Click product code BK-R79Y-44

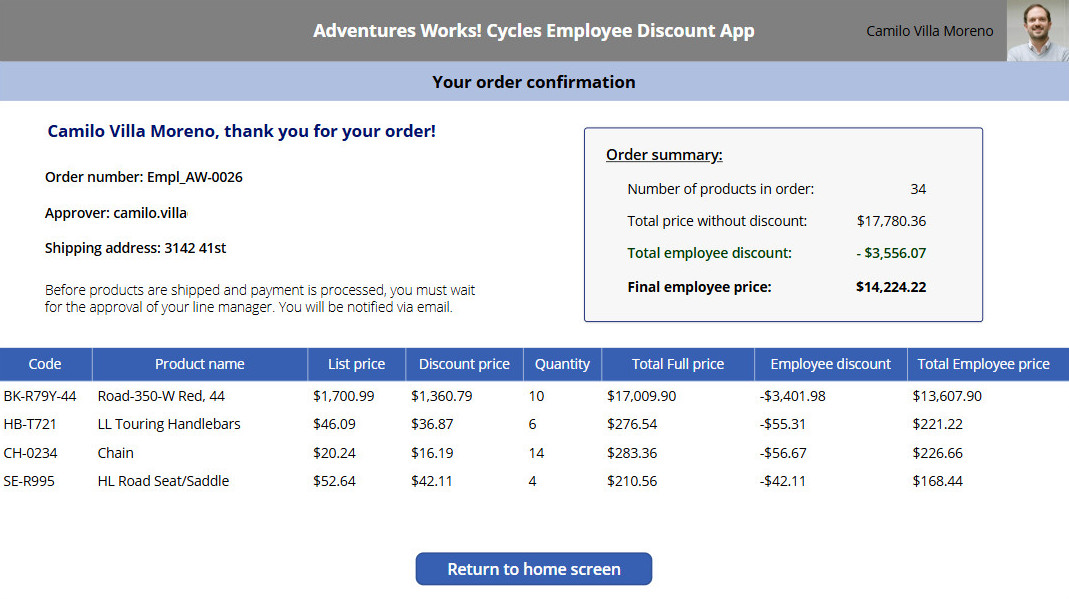click(x=40, y=396)
